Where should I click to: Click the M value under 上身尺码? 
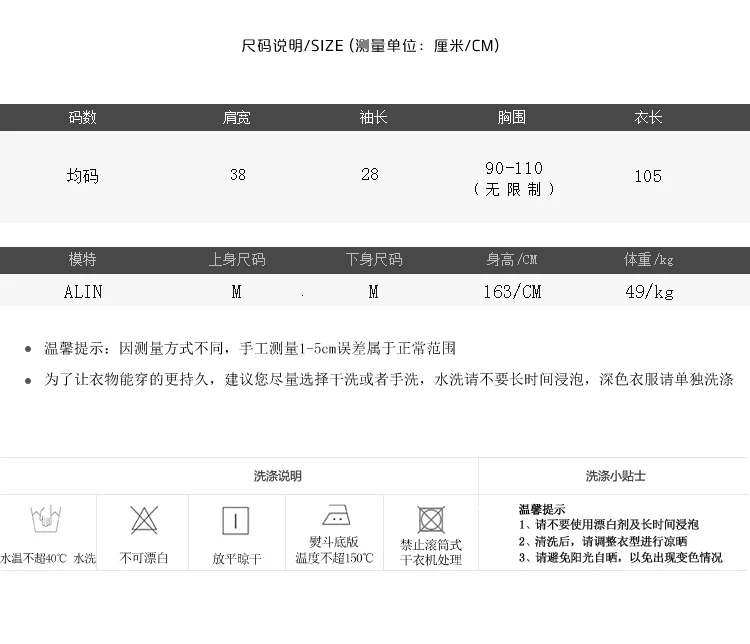(236, 292)
